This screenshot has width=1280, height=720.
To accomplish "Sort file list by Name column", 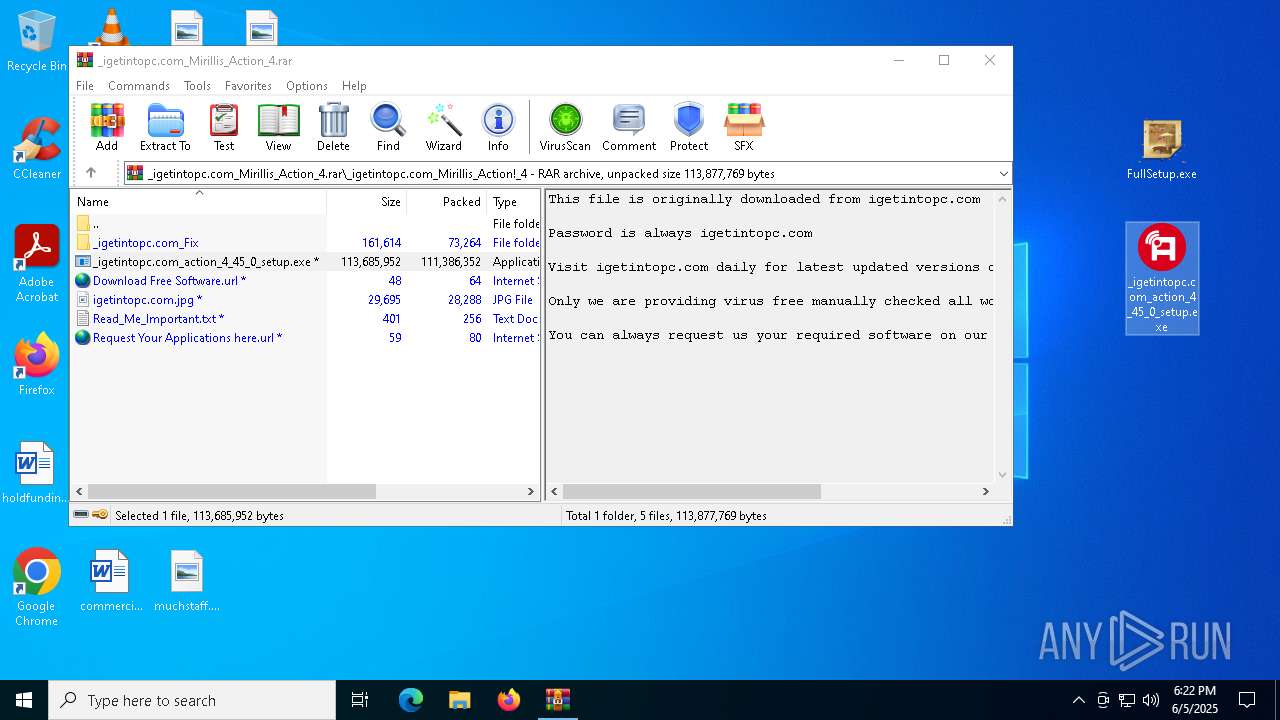I will tap(198, 202).
